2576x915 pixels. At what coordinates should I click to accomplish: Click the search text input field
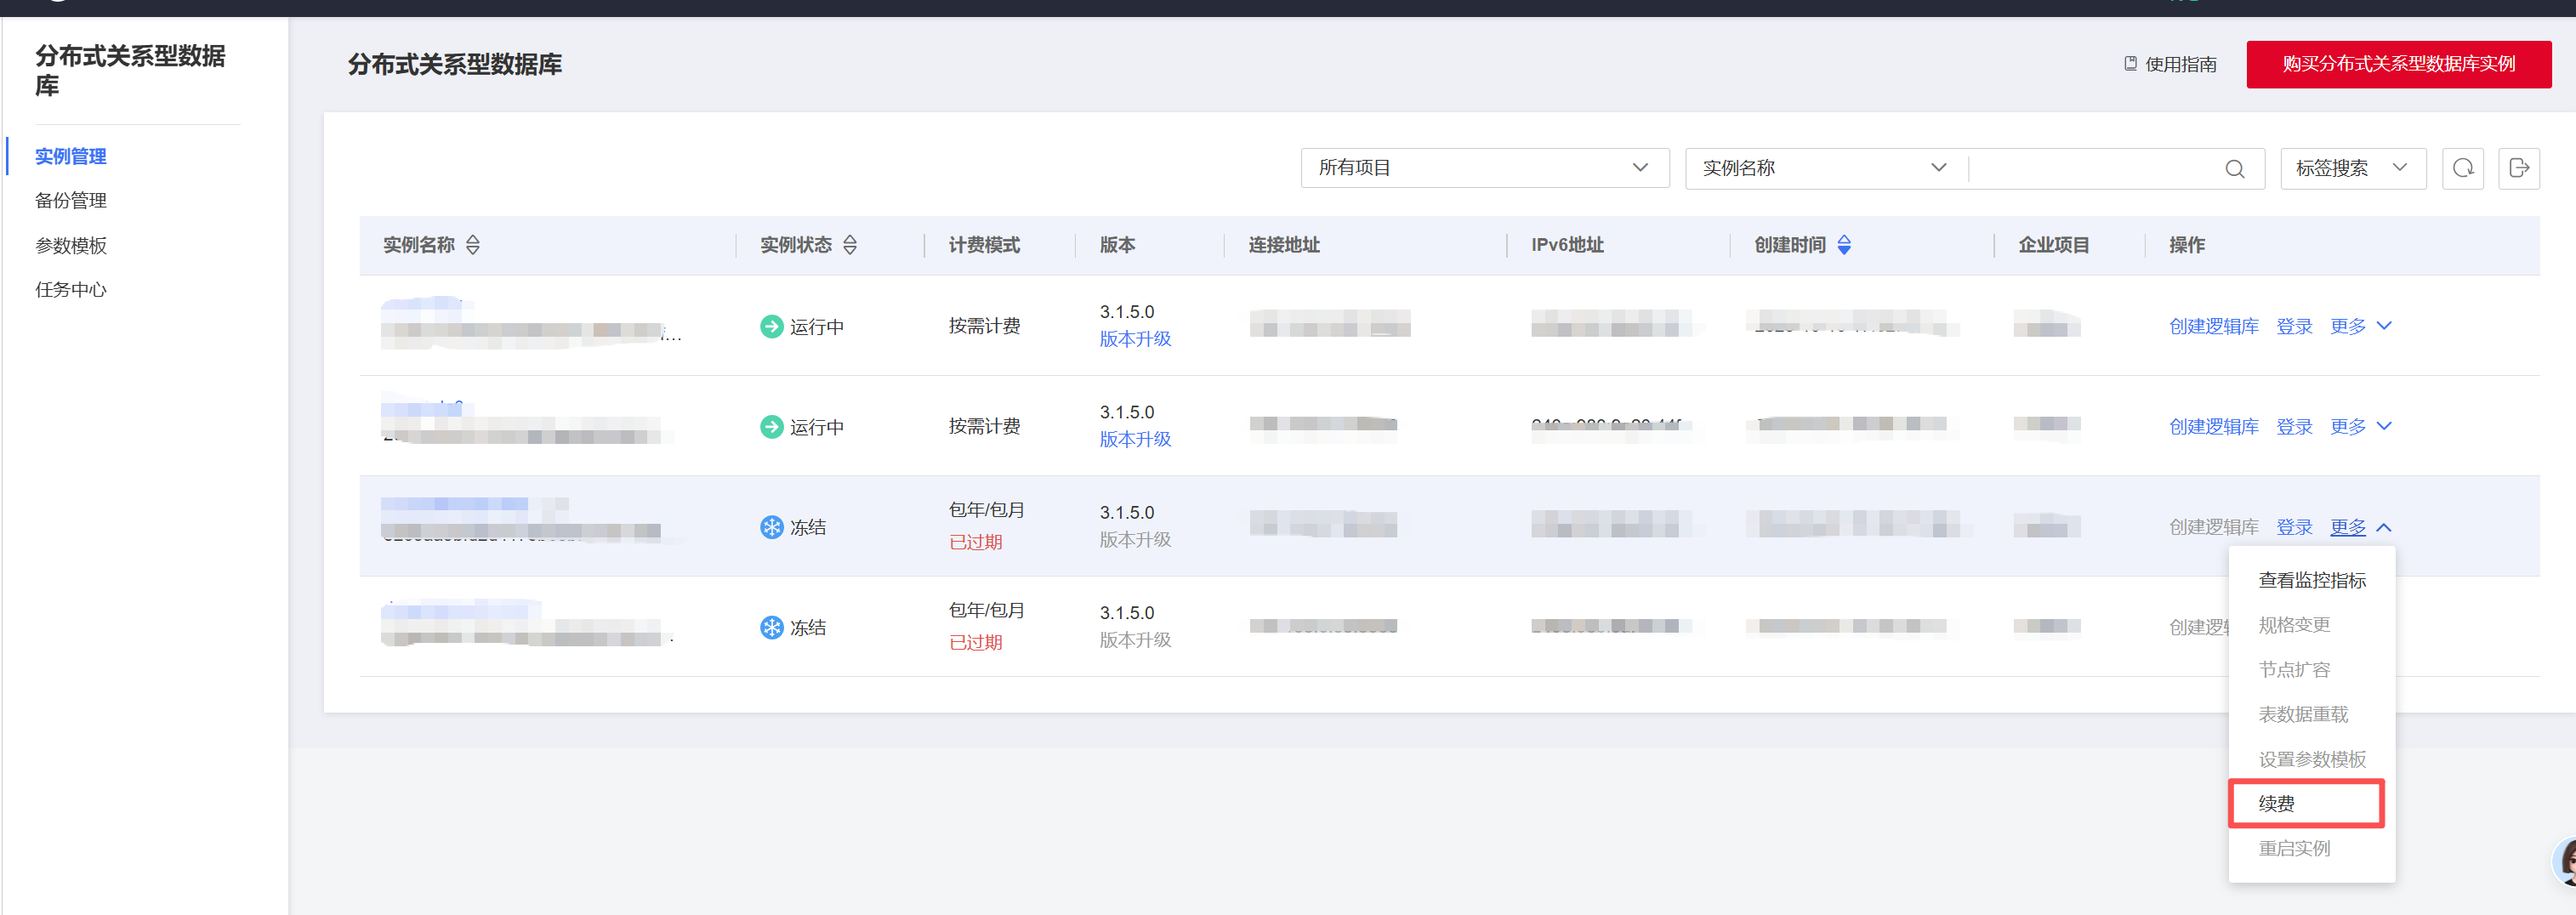[2094, 169]
